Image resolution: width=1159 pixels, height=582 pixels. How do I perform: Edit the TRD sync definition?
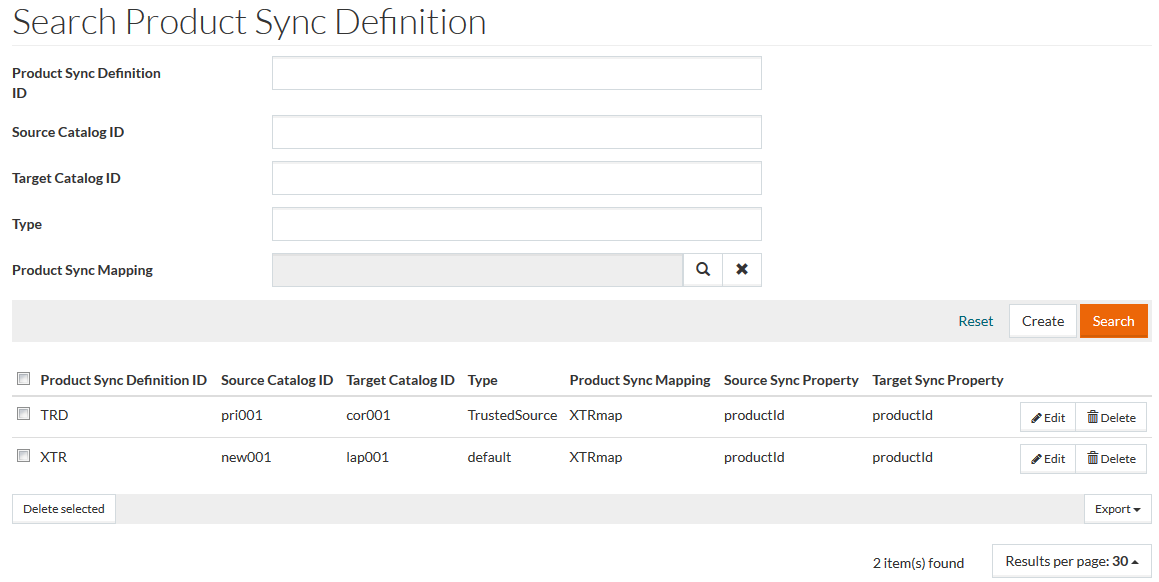(x=1048, y=417)
